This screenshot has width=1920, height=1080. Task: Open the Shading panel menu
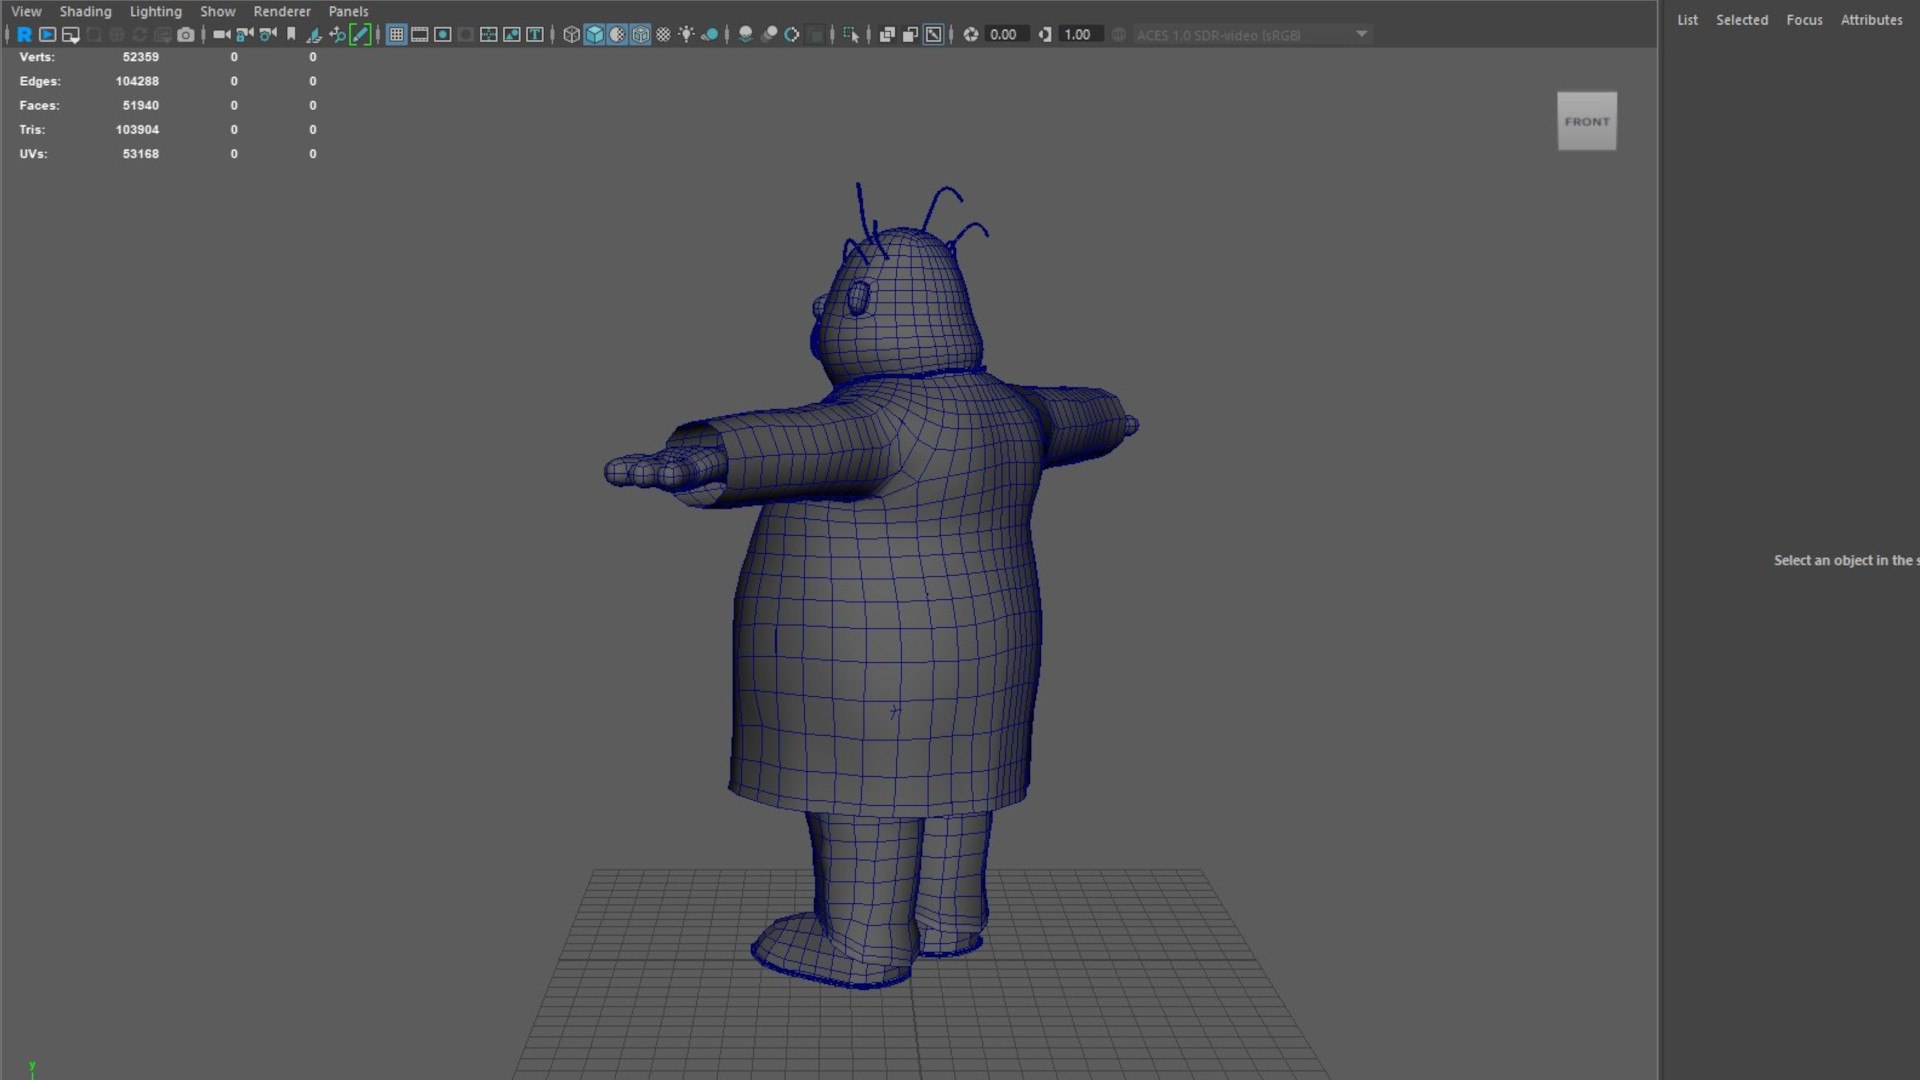pos(85,11)
